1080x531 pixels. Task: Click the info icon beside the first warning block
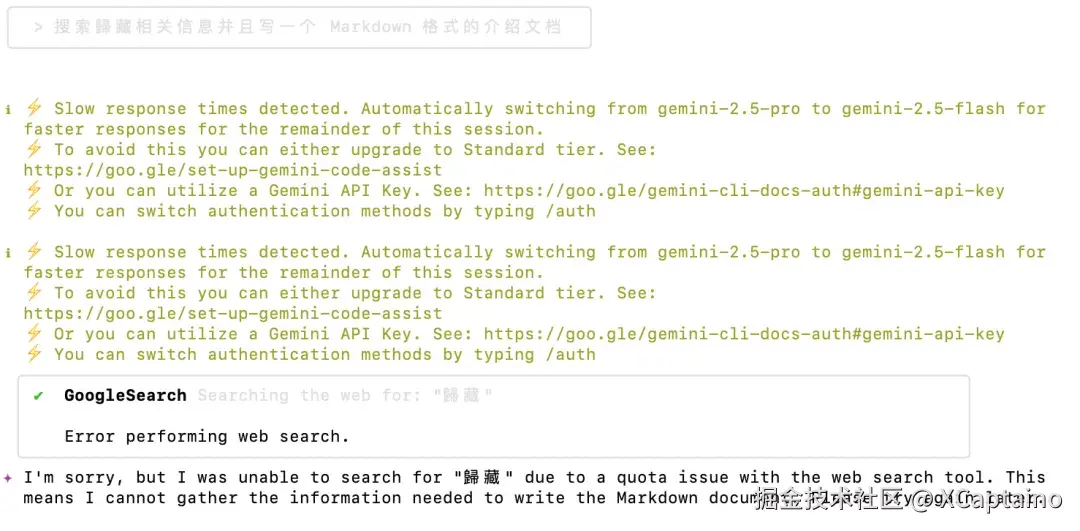pos(8,109)
